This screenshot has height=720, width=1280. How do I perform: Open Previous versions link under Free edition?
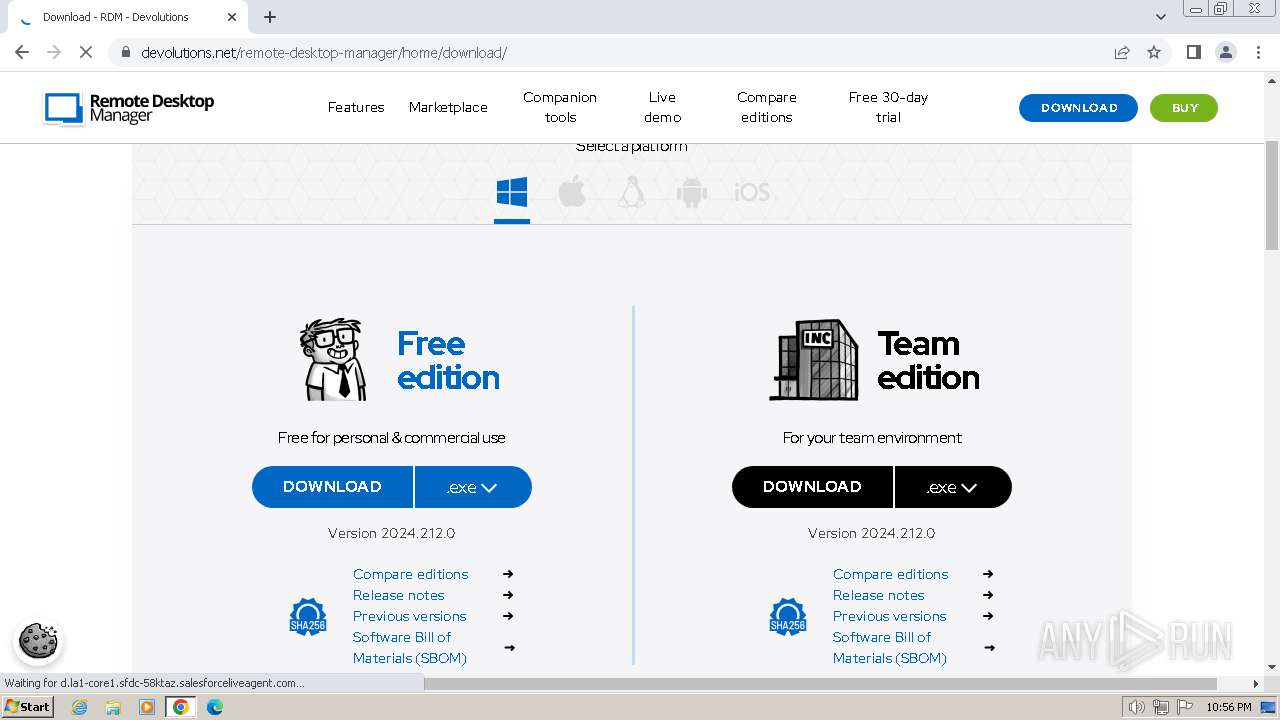pyautogui.click(x=409, y=616)
